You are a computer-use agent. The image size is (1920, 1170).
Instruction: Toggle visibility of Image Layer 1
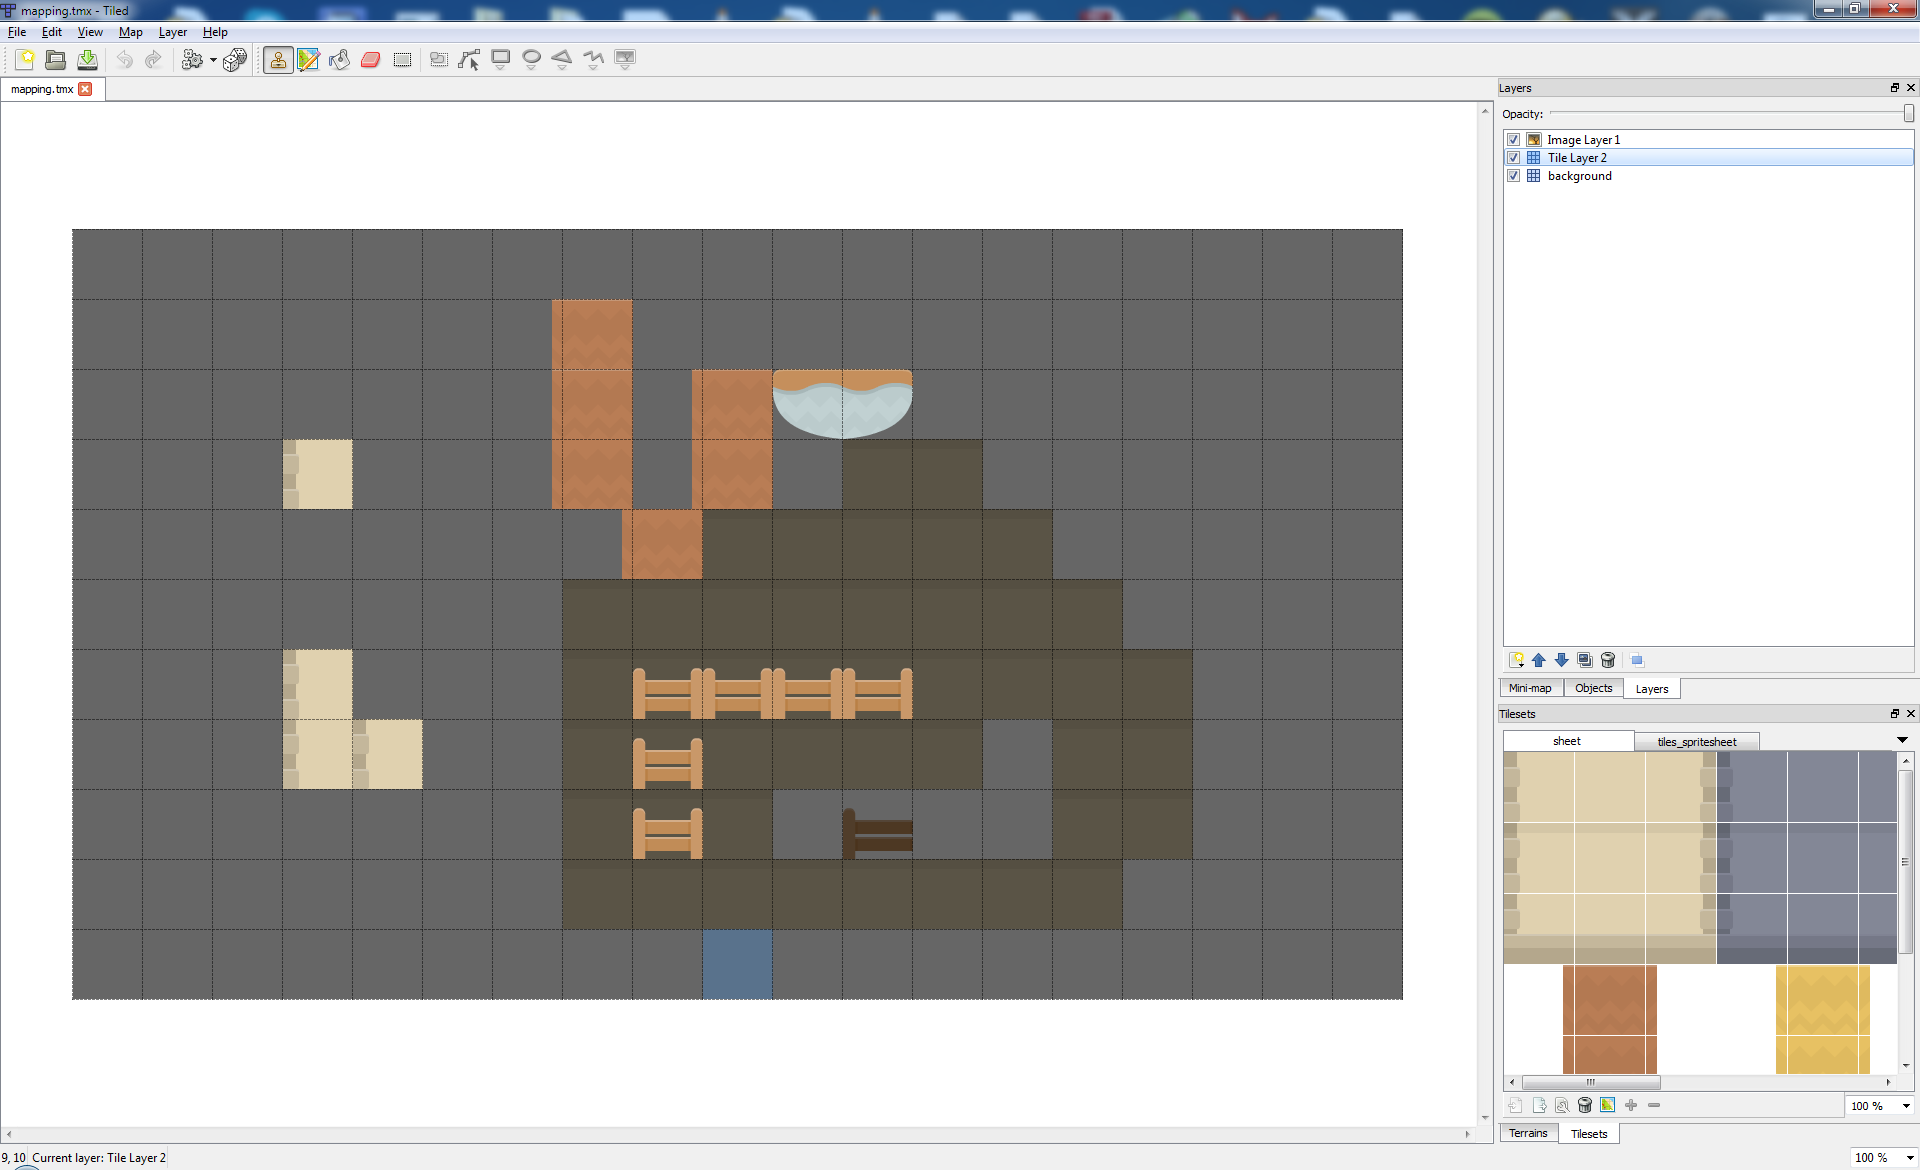point(1514,140)
